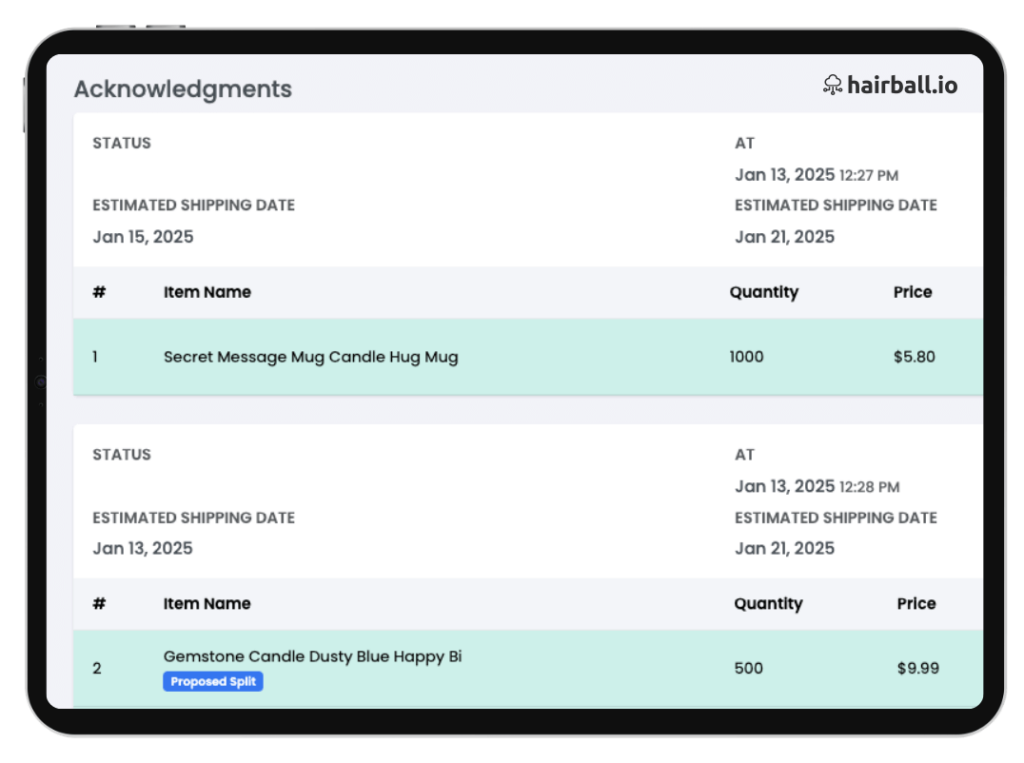Click the quantity 1000 cell
Screen dimensions: 1024x763
746,357
